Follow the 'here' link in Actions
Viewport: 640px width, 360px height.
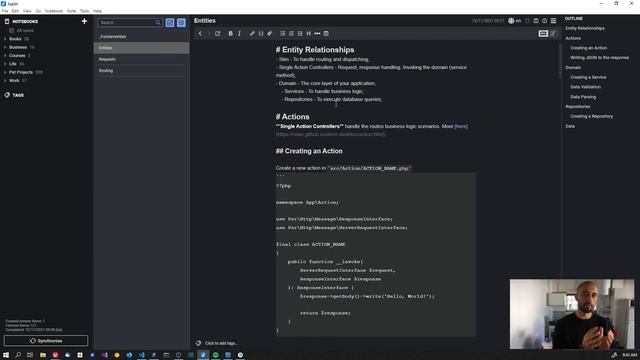(x=461, y=127)
